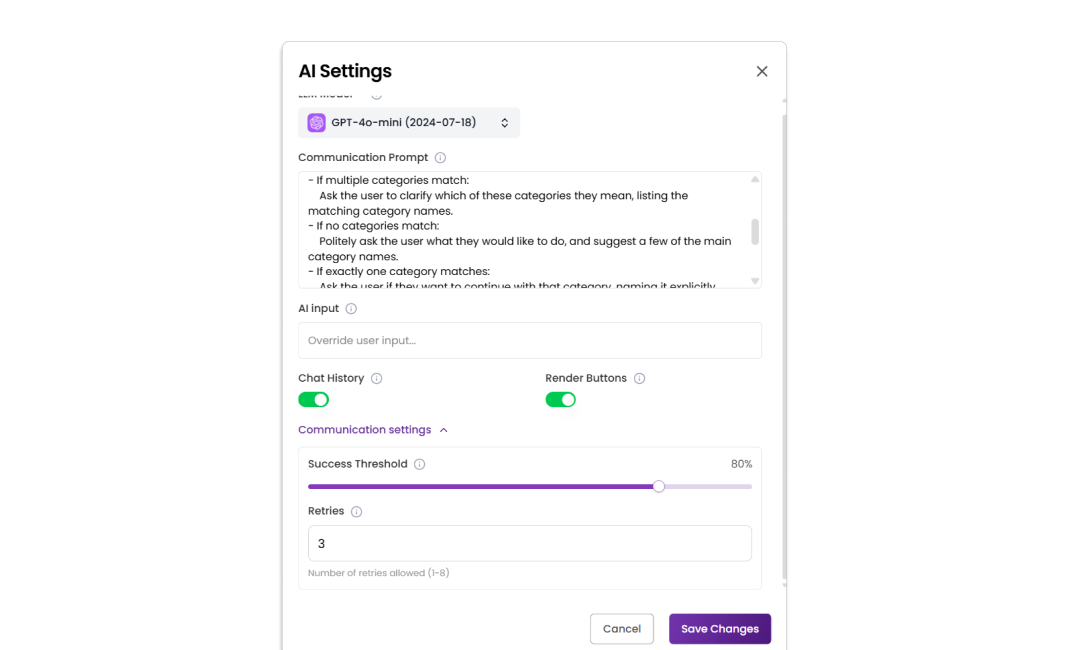This screenshot has width=1070, height=650.
Task: Turn off the Render Buttons toggle
Action: pos(560,400)
